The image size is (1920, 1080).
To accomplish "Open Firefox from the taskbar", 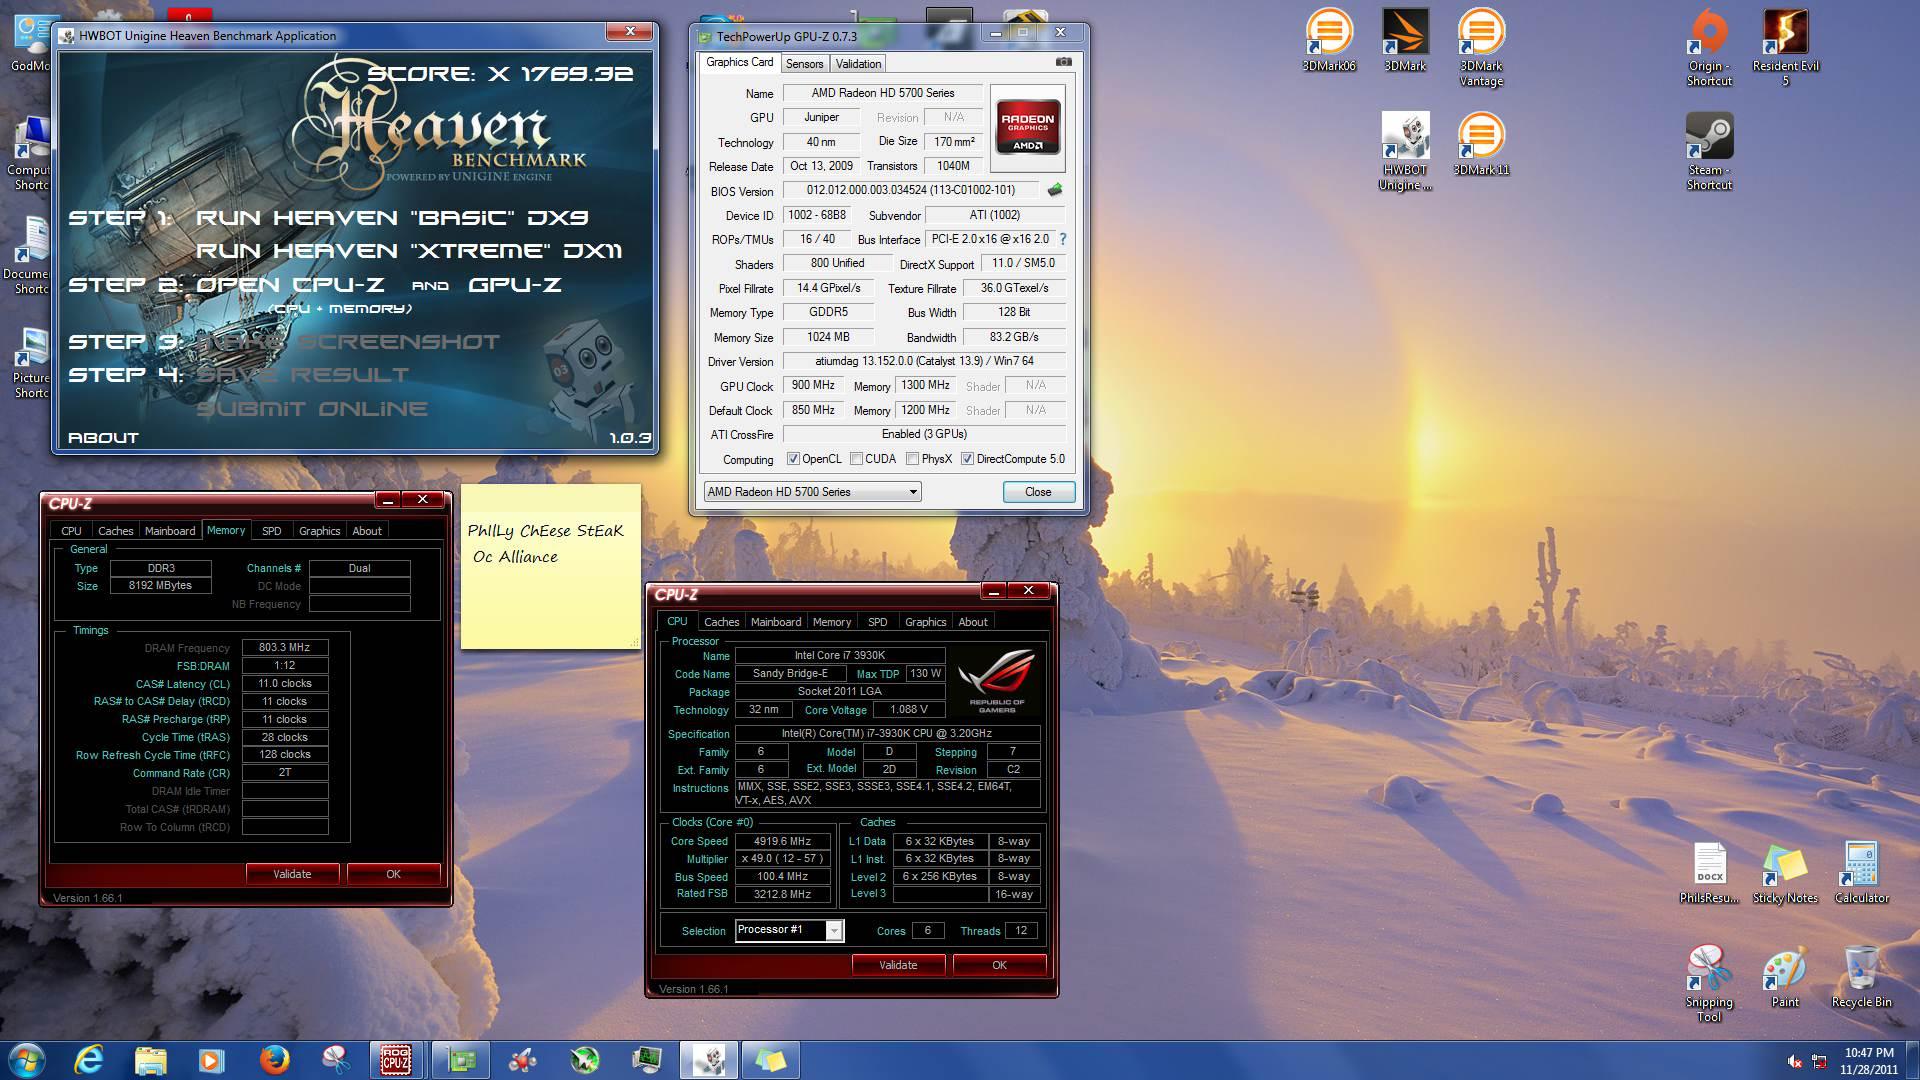I will [274, 1059].
